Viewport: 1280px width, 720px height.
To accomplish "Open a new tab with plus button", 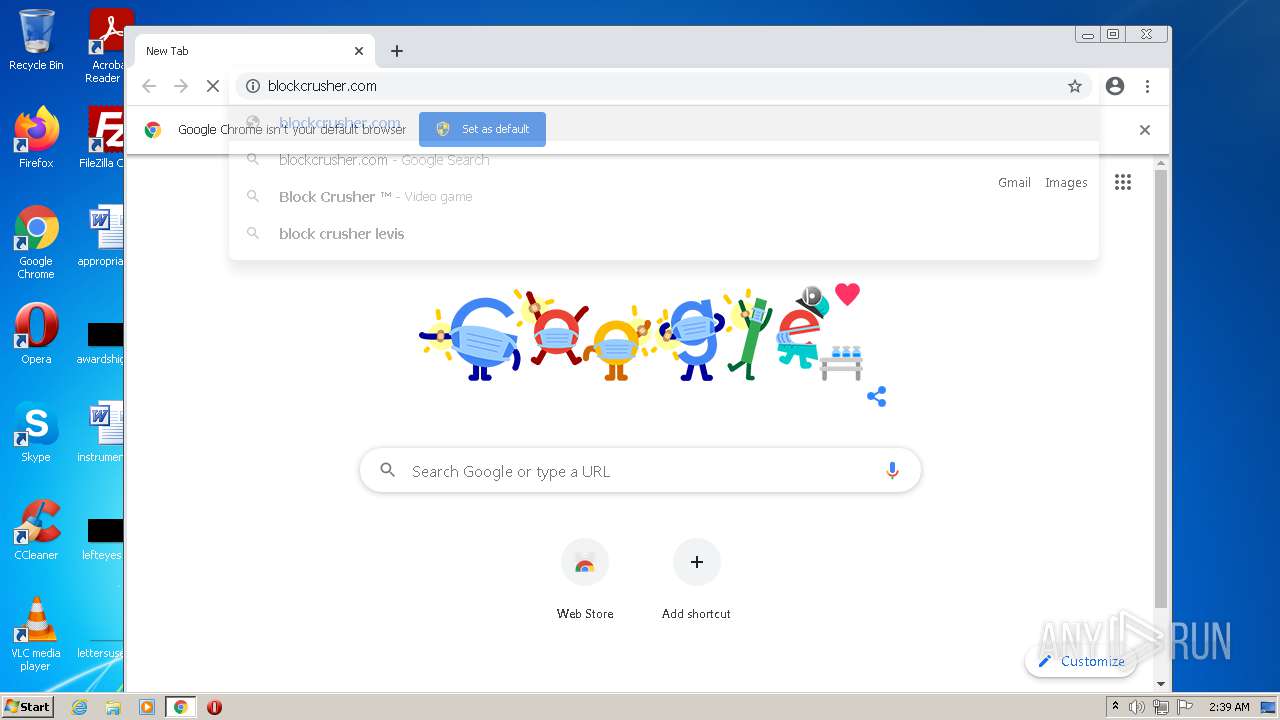I will click(397, 51).
